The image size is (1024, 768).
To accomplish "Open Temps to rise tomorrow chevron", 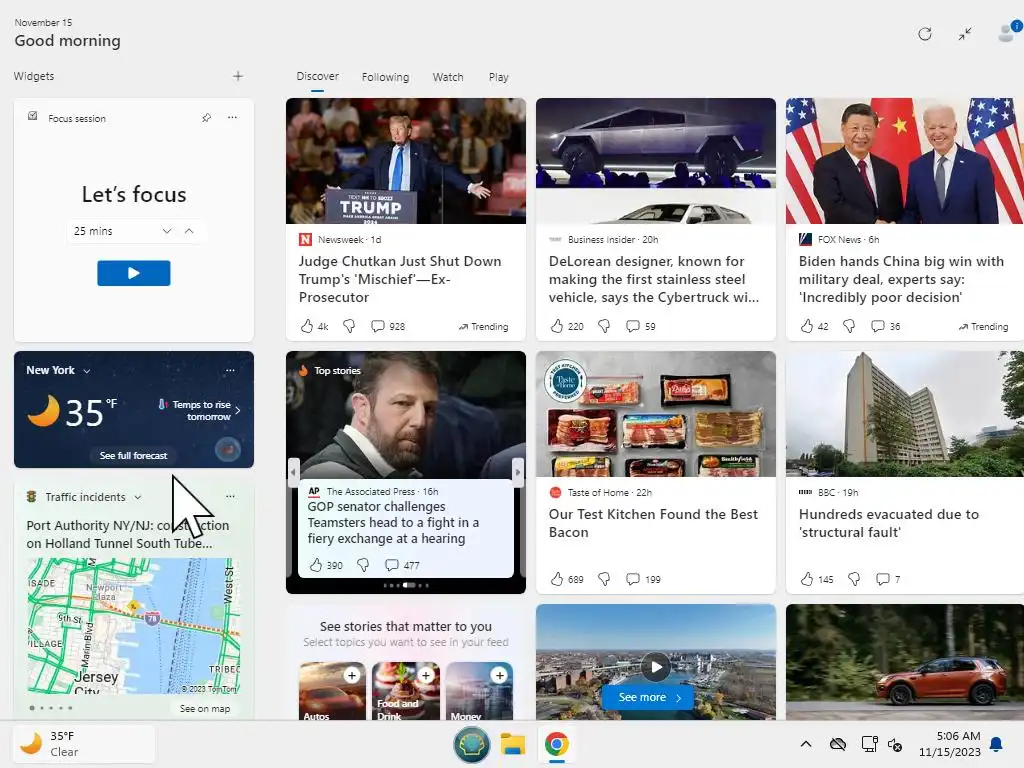I will pyautogui.click(x=238, y=410).
